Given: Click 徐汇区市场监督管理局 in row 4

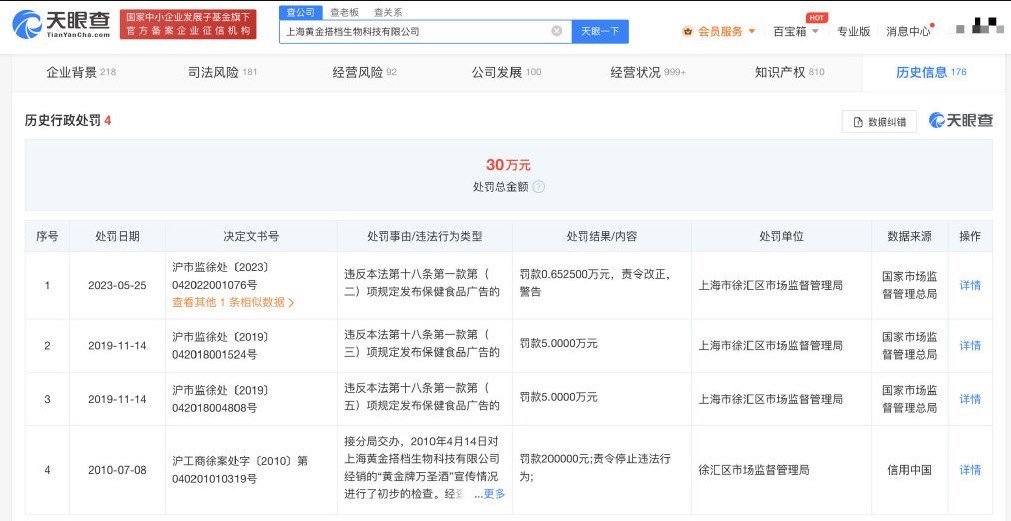Looking at the screenshot, I should [x=754, y=470].
